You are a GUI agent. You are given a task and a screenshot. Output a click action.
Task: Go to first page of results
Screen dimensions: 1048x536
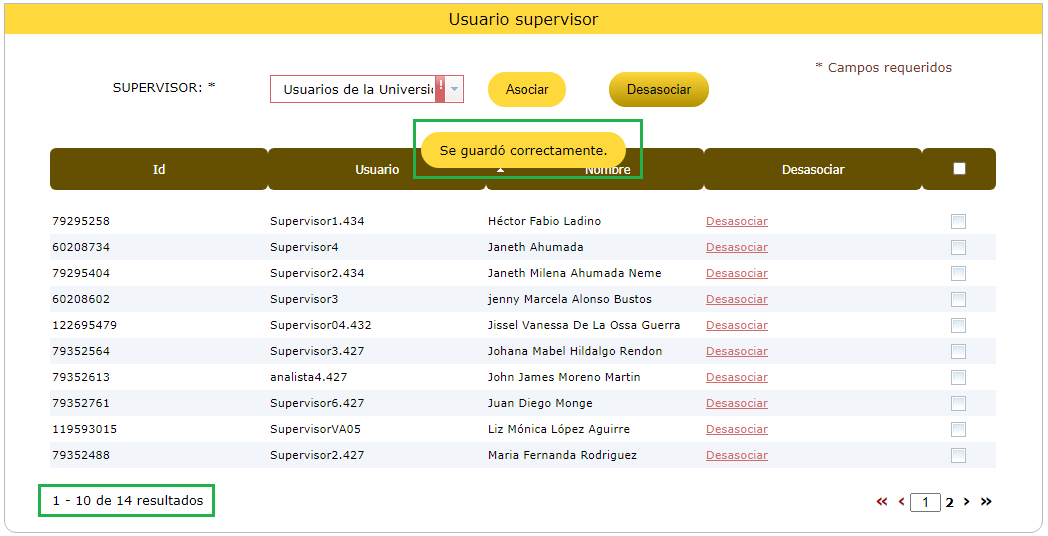[882, 502]
